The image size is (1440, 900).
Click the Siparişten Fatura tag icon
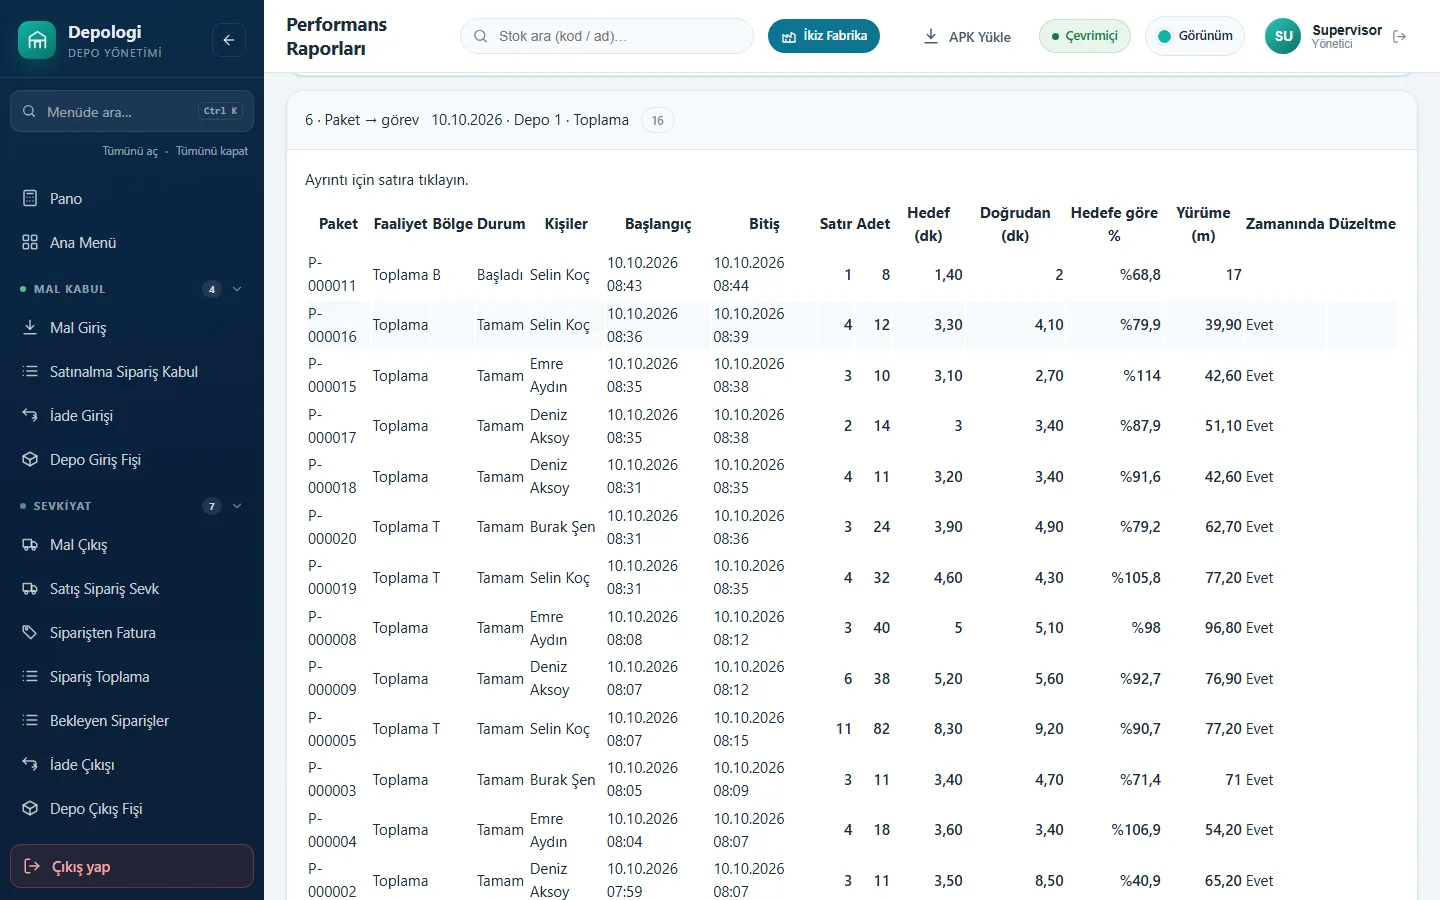point(30,632)
